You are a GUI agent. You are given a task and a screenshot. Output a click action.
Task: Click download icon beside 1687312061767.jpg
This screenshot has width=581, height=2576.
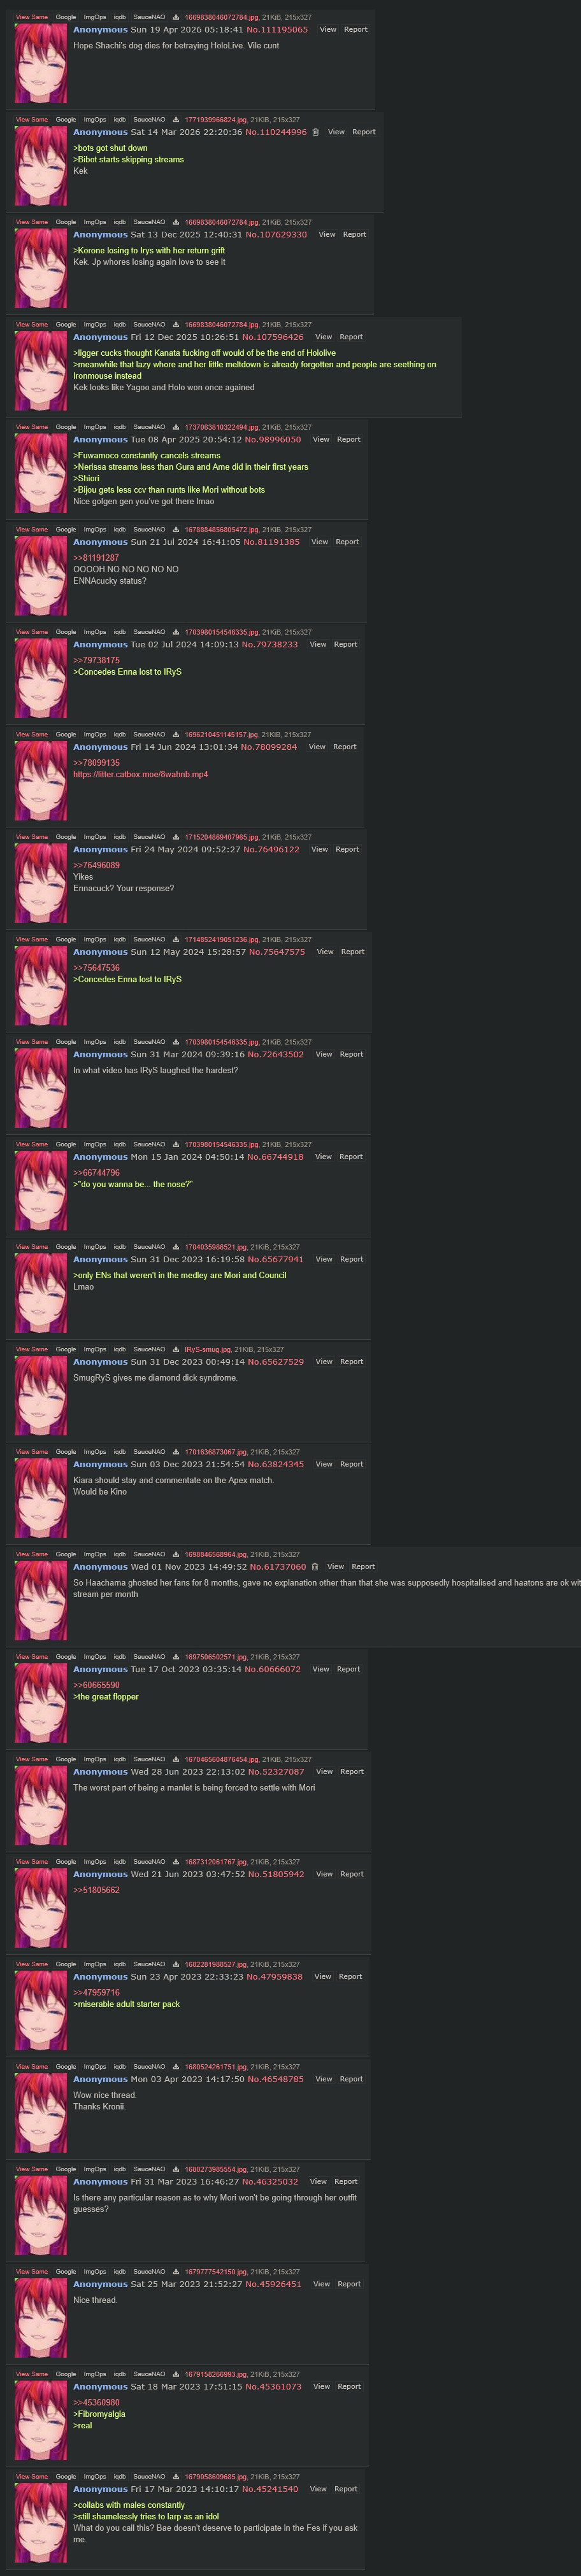176,1862
